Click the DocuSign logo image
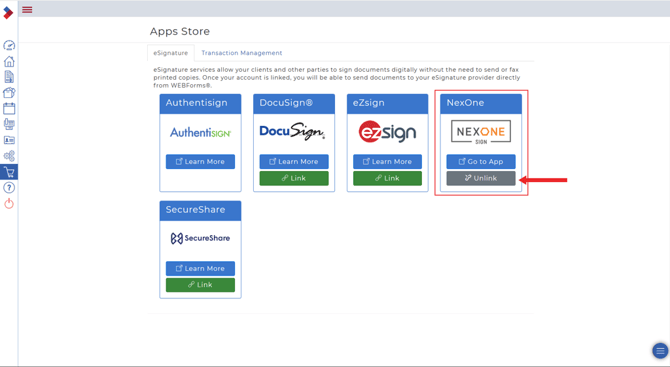Viewport: 670px width, 367px height. 293,132
